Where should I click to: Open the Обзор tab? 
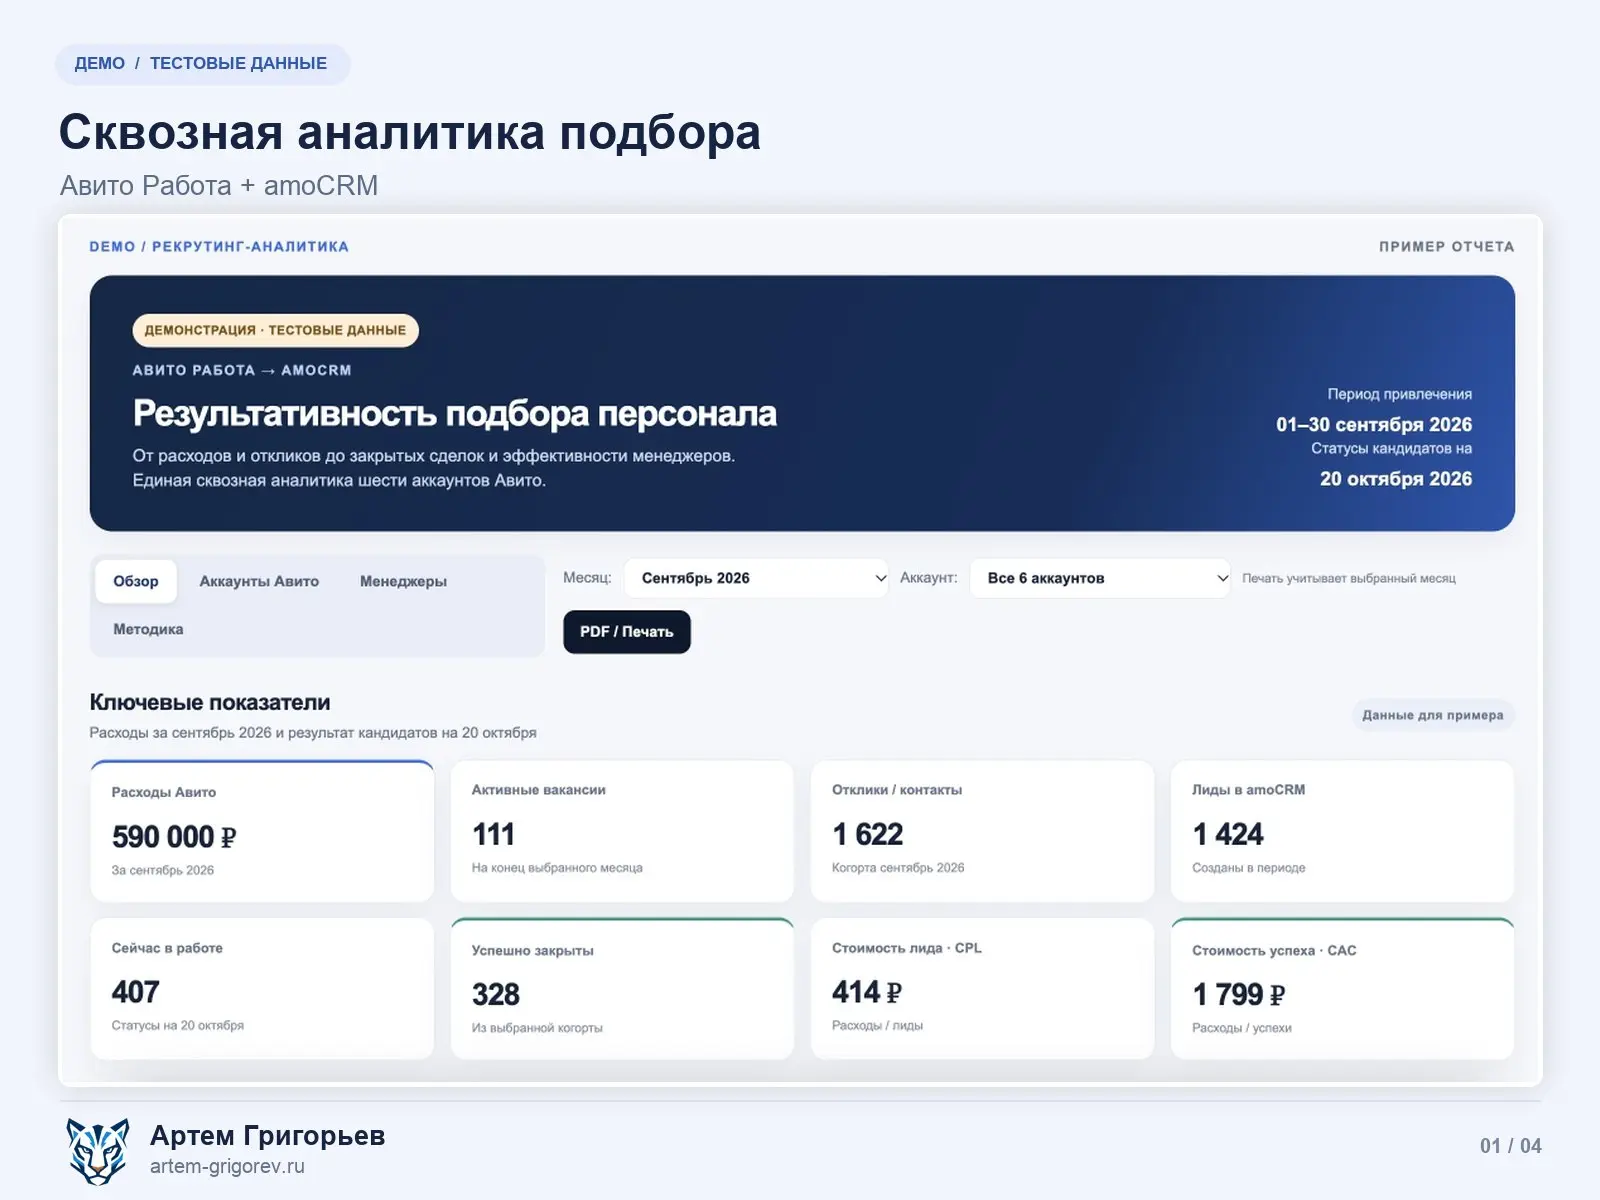click(136, 581)
